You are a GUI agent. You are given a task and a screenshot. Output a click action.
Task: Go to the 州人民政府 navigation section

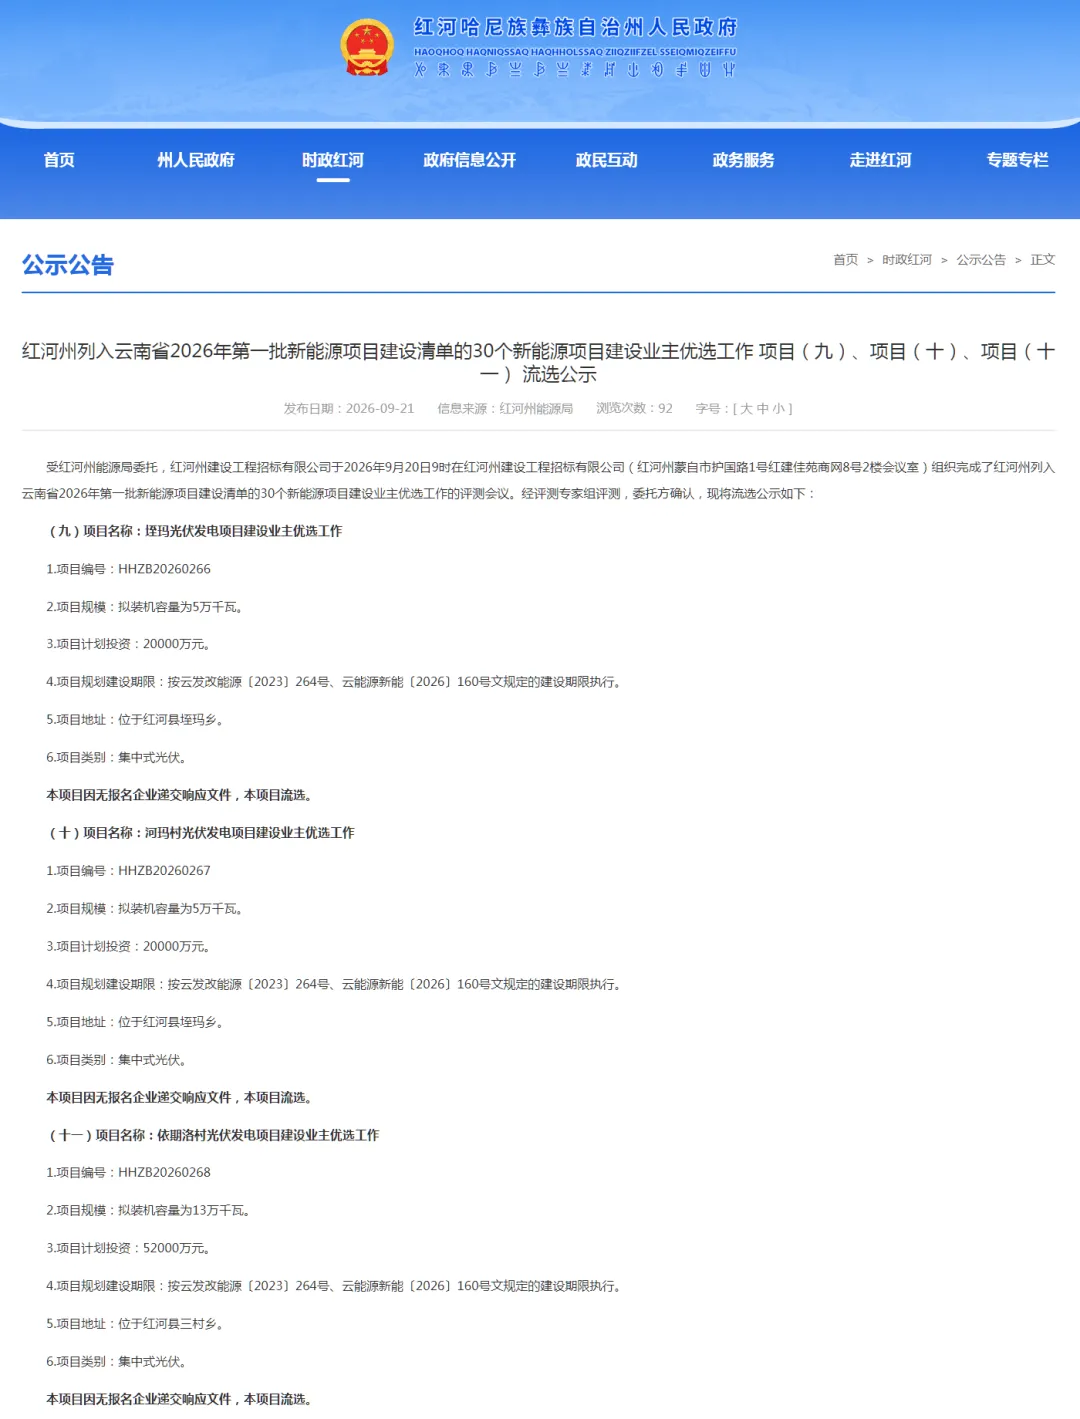tap(196, 160)
